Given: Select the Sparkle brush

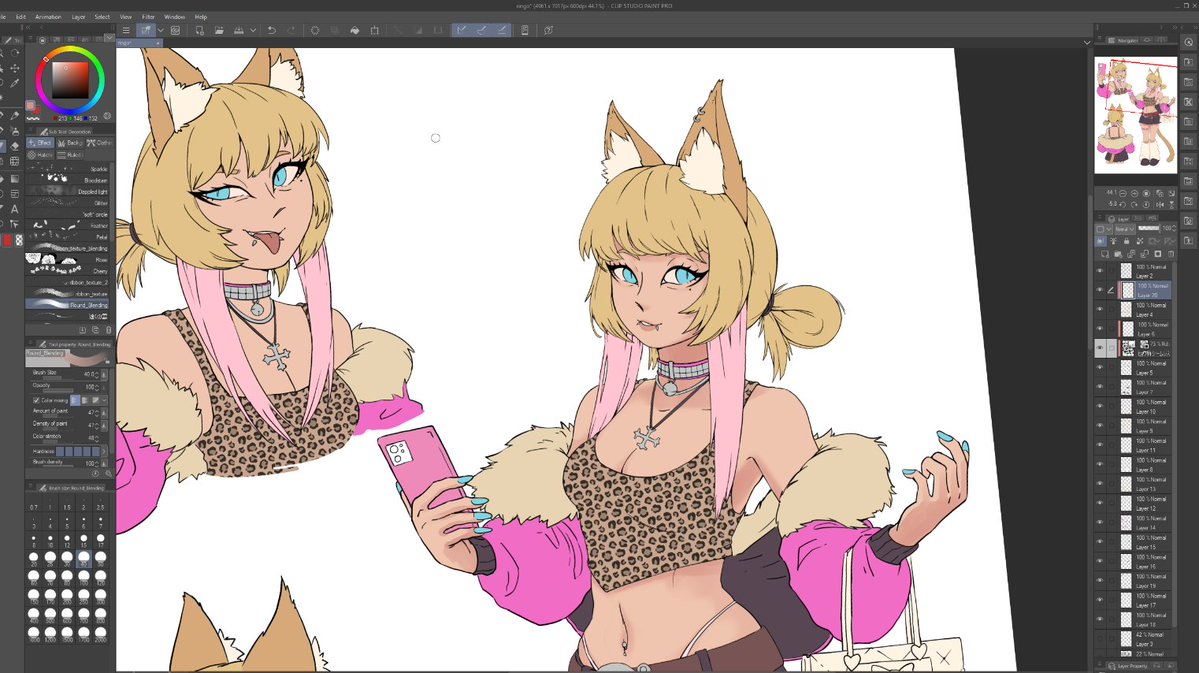Looking at the screenshot, I should pos(69,168).
